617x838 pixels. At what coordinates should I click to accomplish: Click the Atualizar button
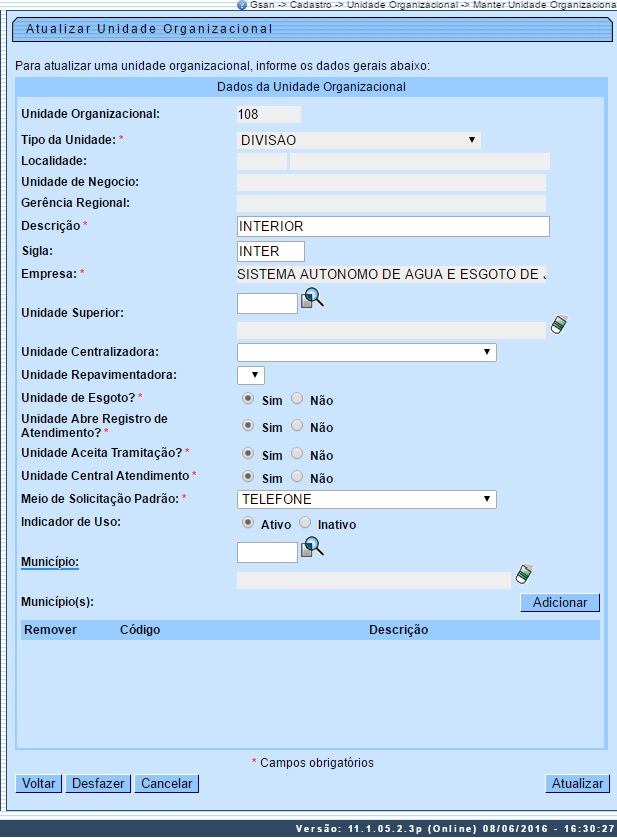tap(577, 784)
